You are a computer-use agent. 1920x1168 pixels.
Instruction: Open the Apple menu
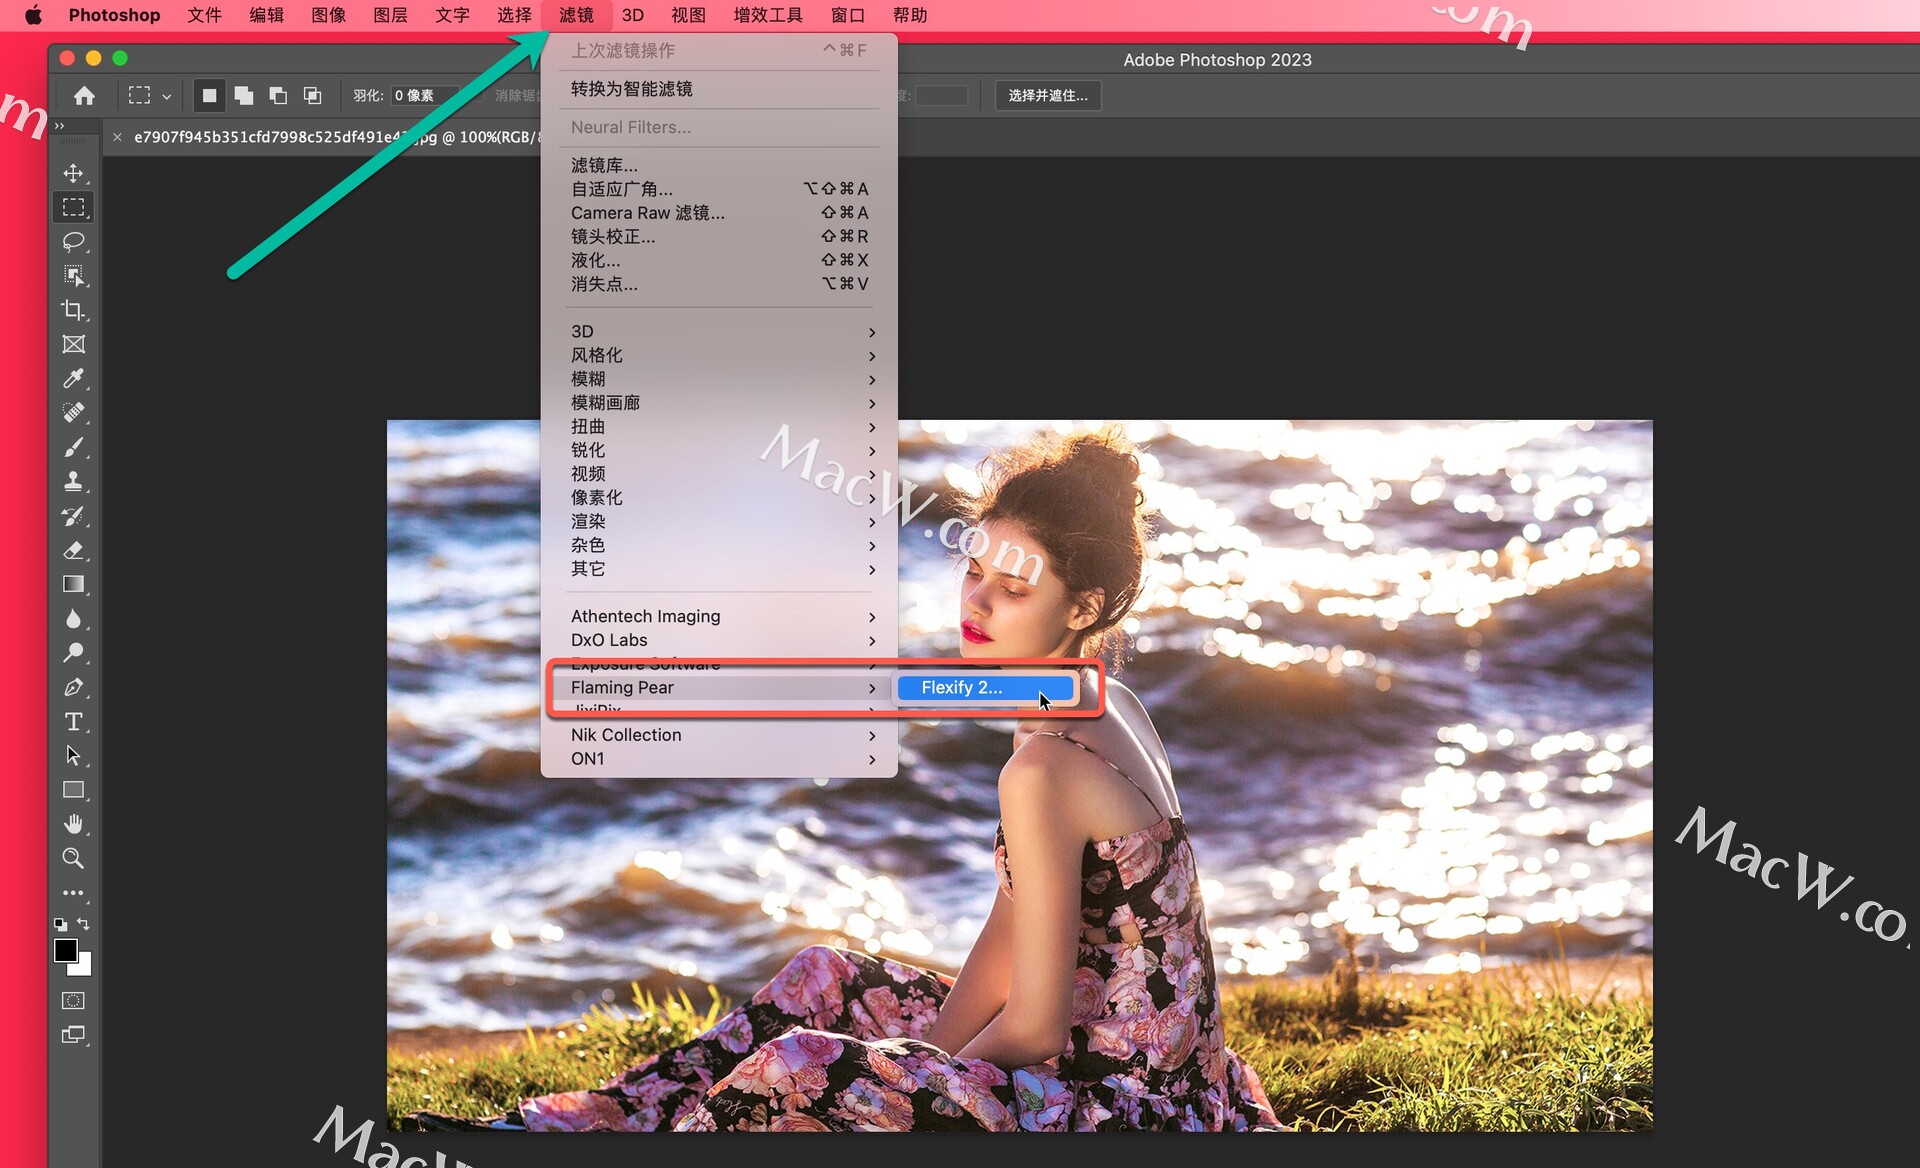33,15
